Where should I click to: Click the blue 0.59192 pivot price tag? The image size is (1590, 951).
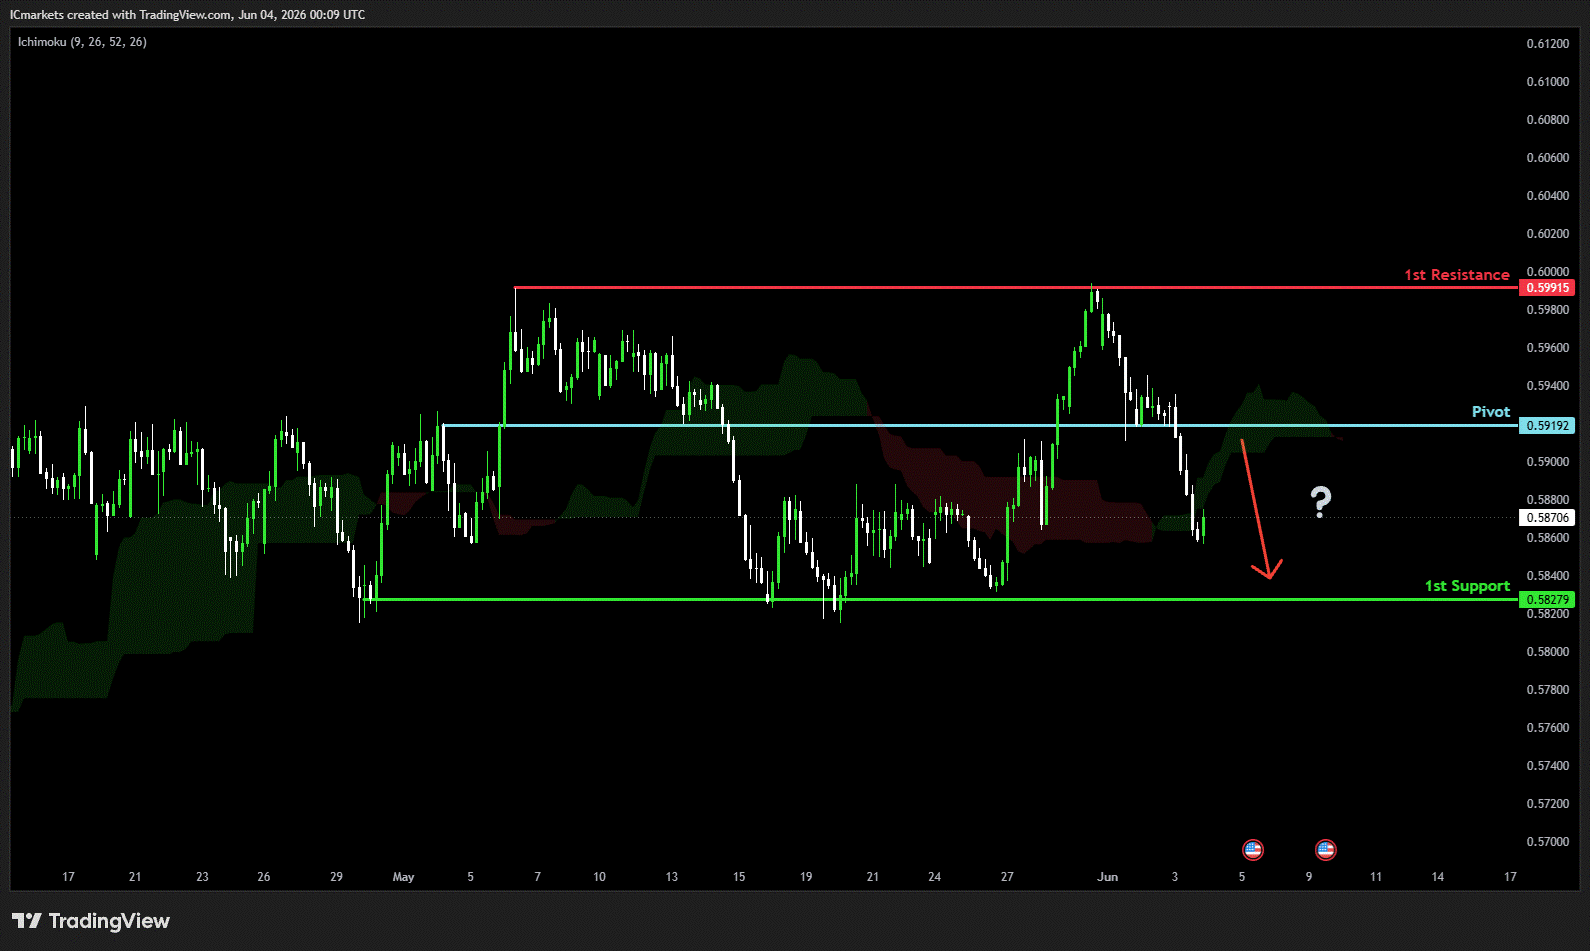(1547, 426)
